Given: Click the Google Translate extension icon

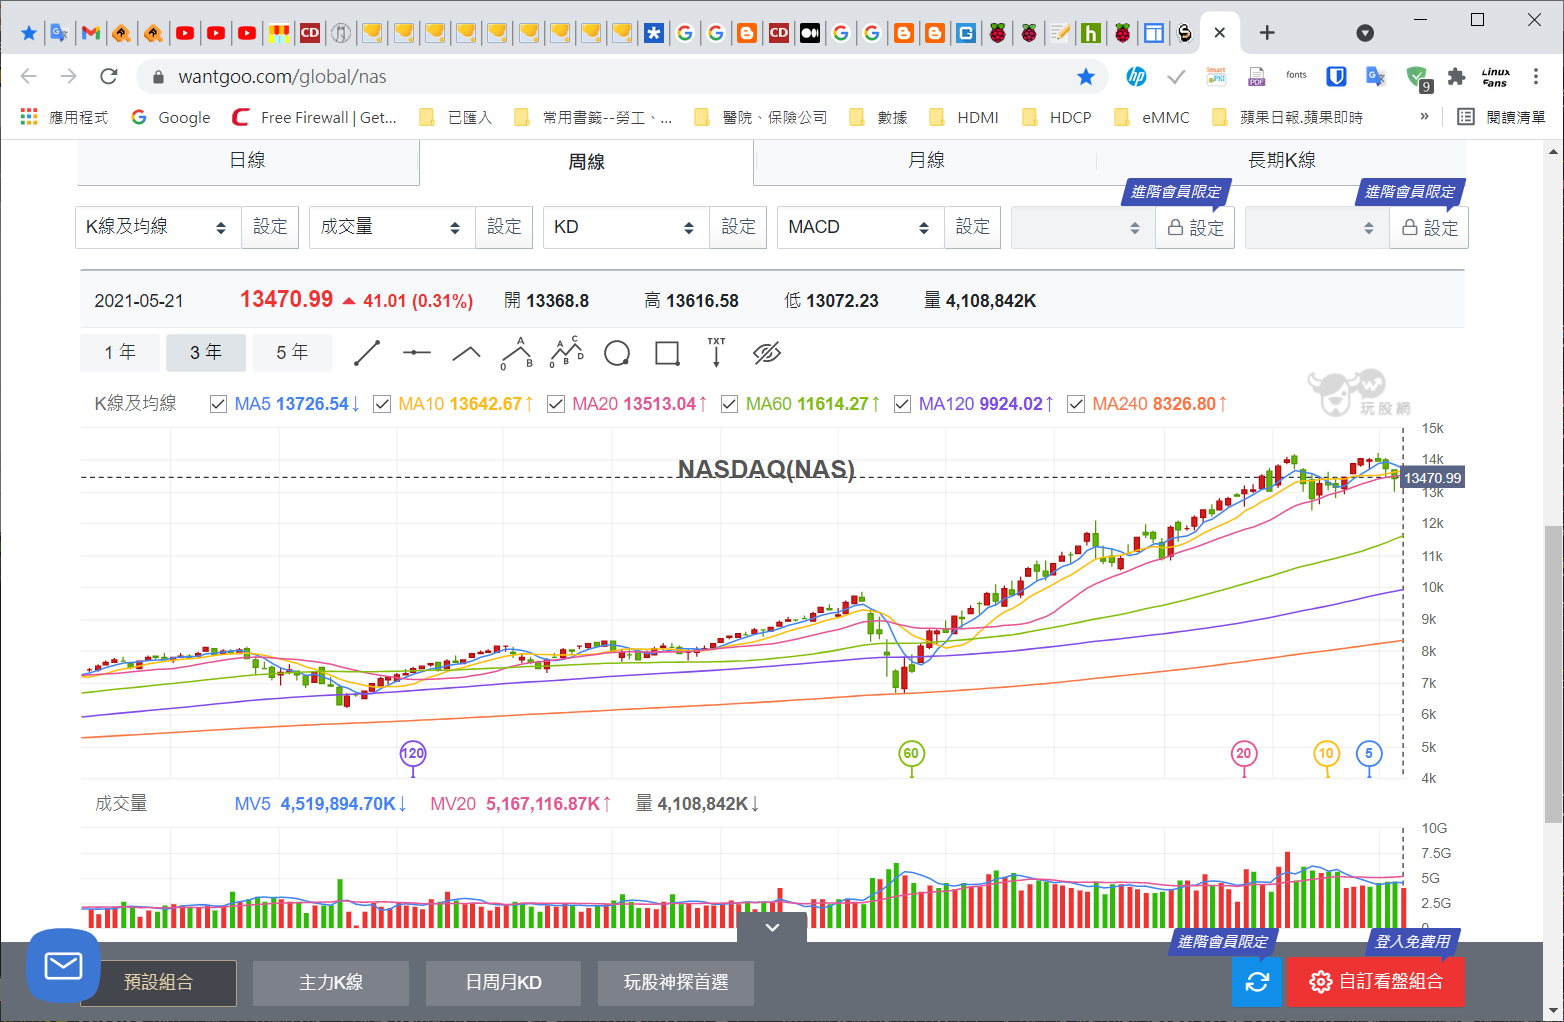Looking at the screenshot, I should 1376,77.
